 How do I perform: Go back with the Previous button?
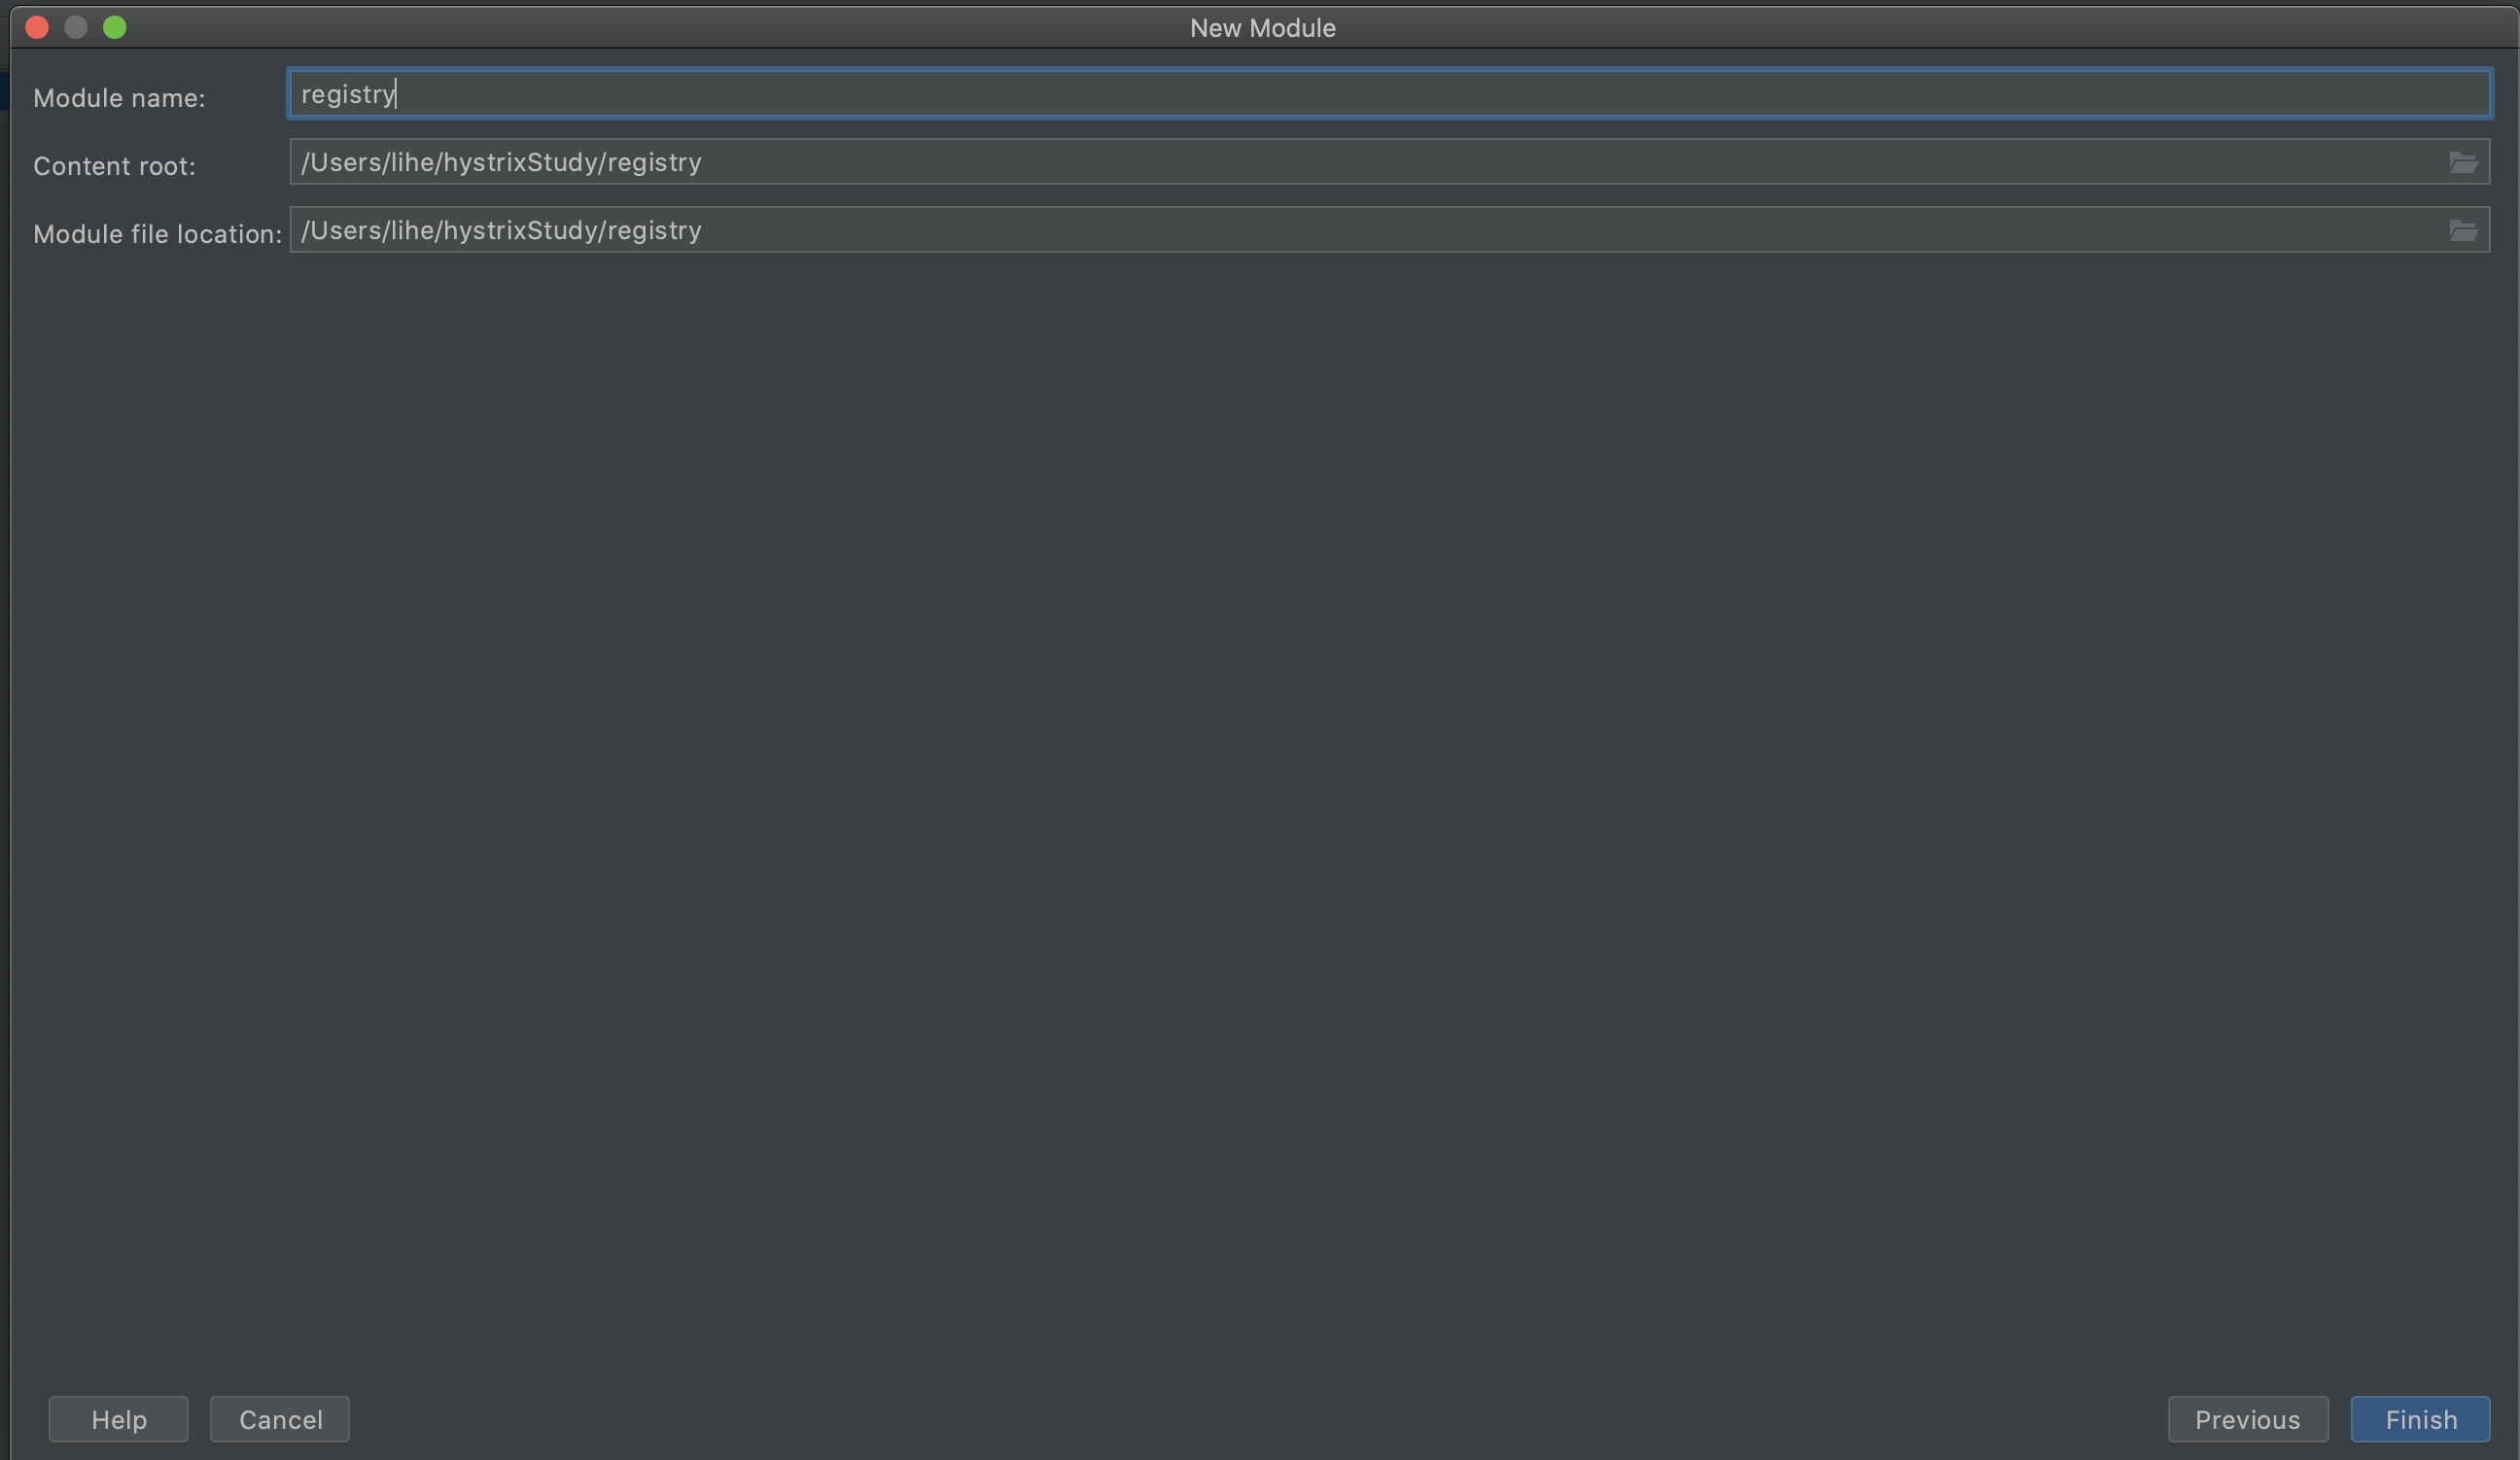(x=2247, y=1419)
